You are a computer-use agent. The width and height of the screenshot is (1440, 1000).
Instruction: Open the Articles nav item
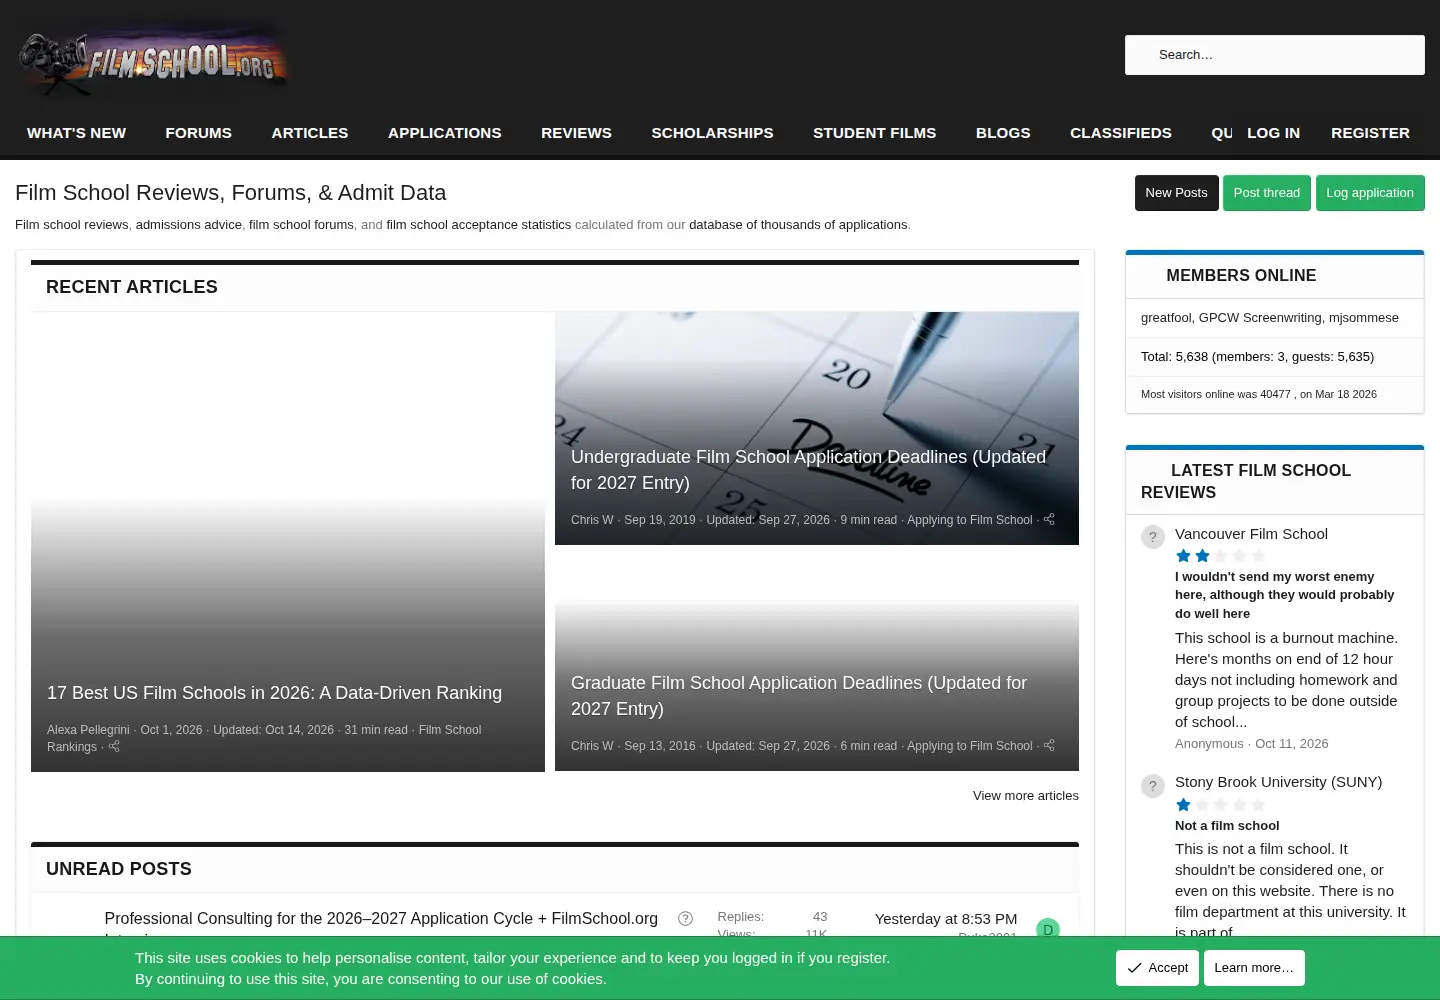pyautogui.click(x=310, y=133)
